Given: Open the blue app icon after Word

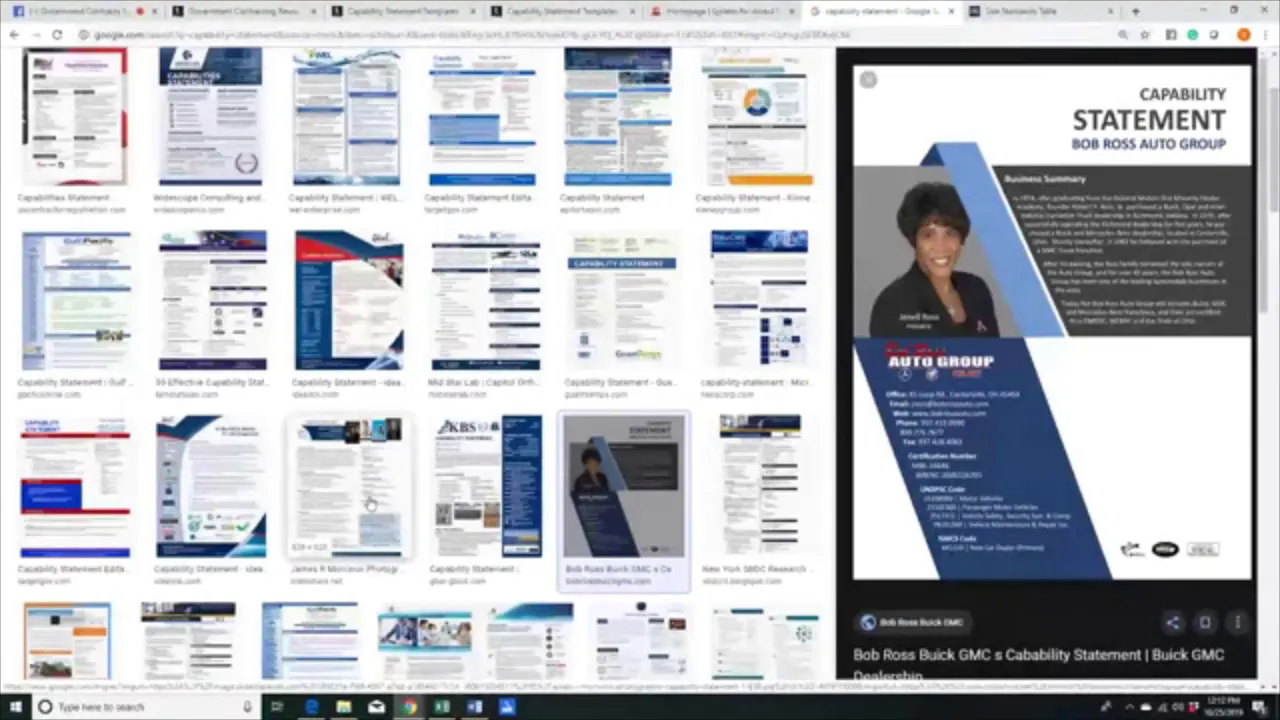Looking at the screenshot, I should point(507,707).
